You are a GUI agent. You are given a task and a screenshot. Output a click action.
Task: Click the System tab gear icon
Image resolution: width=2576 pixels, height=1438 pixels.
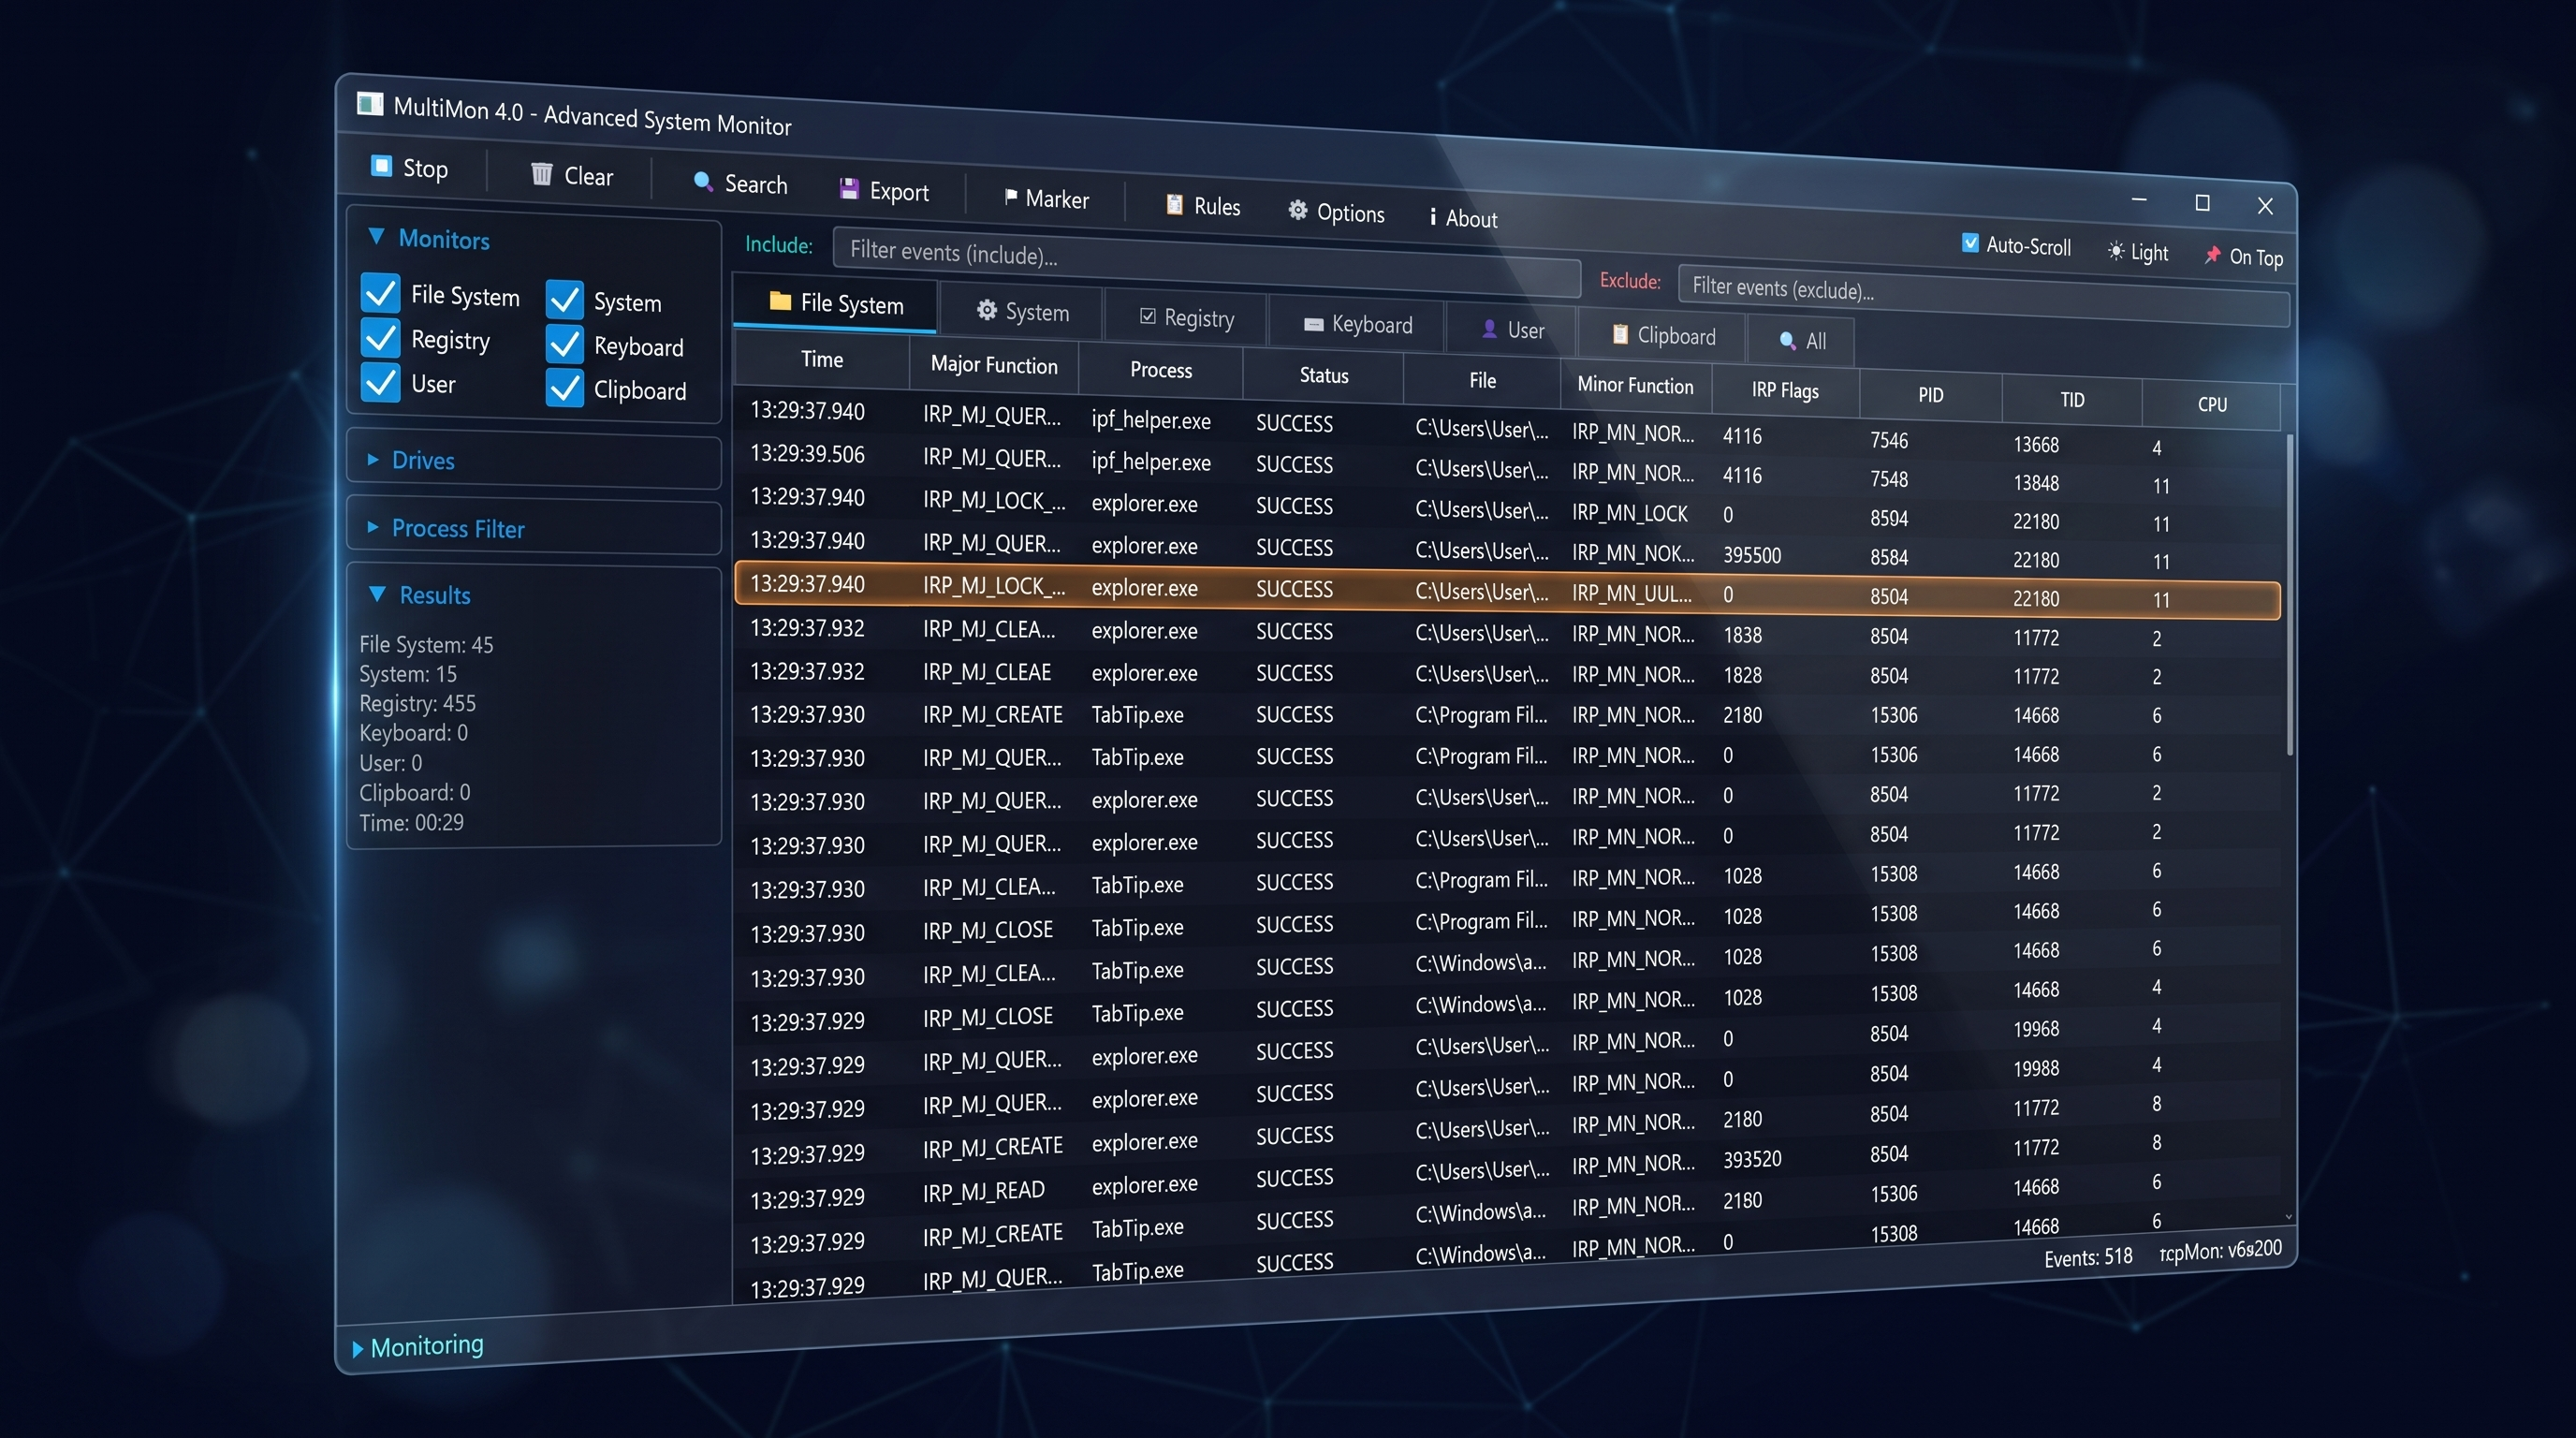click(986, 310)
